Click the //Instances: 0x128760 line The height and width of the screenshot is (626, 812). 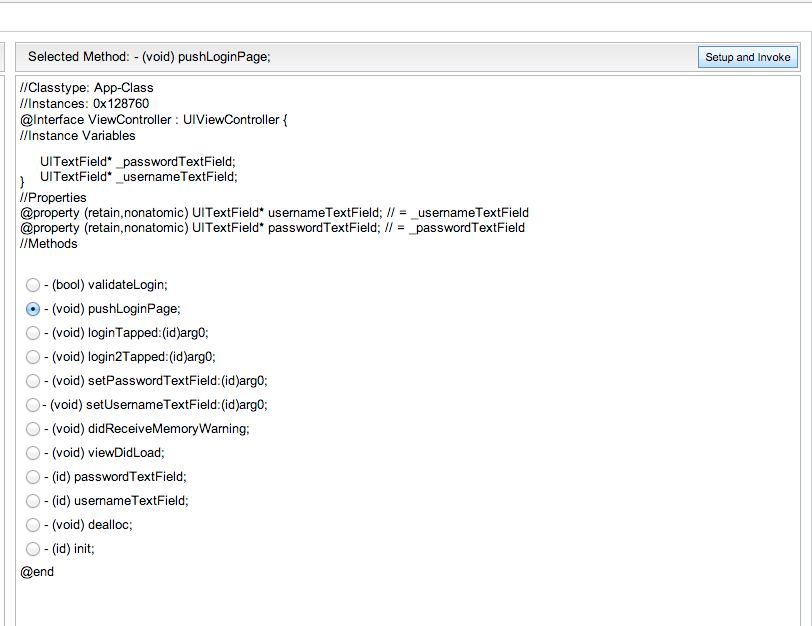(x=85, y=104)
